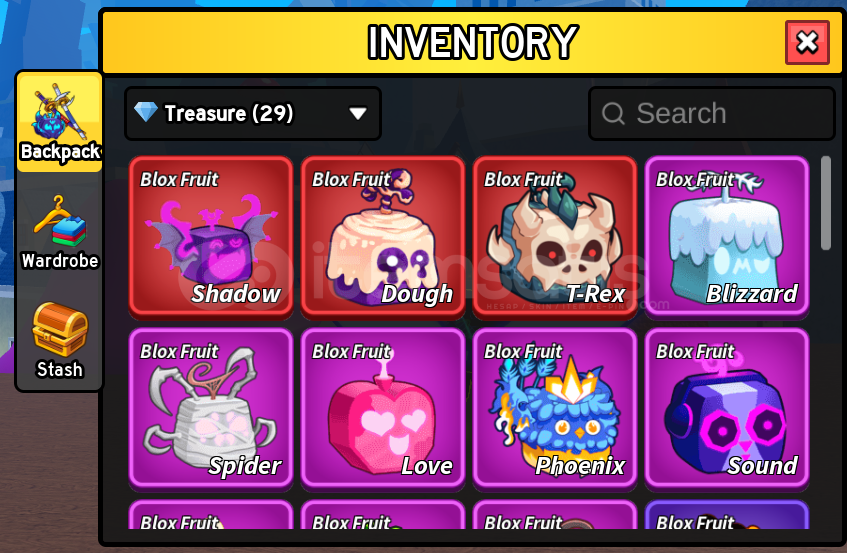Click the magnifying glass search icon

click(613, 113)
